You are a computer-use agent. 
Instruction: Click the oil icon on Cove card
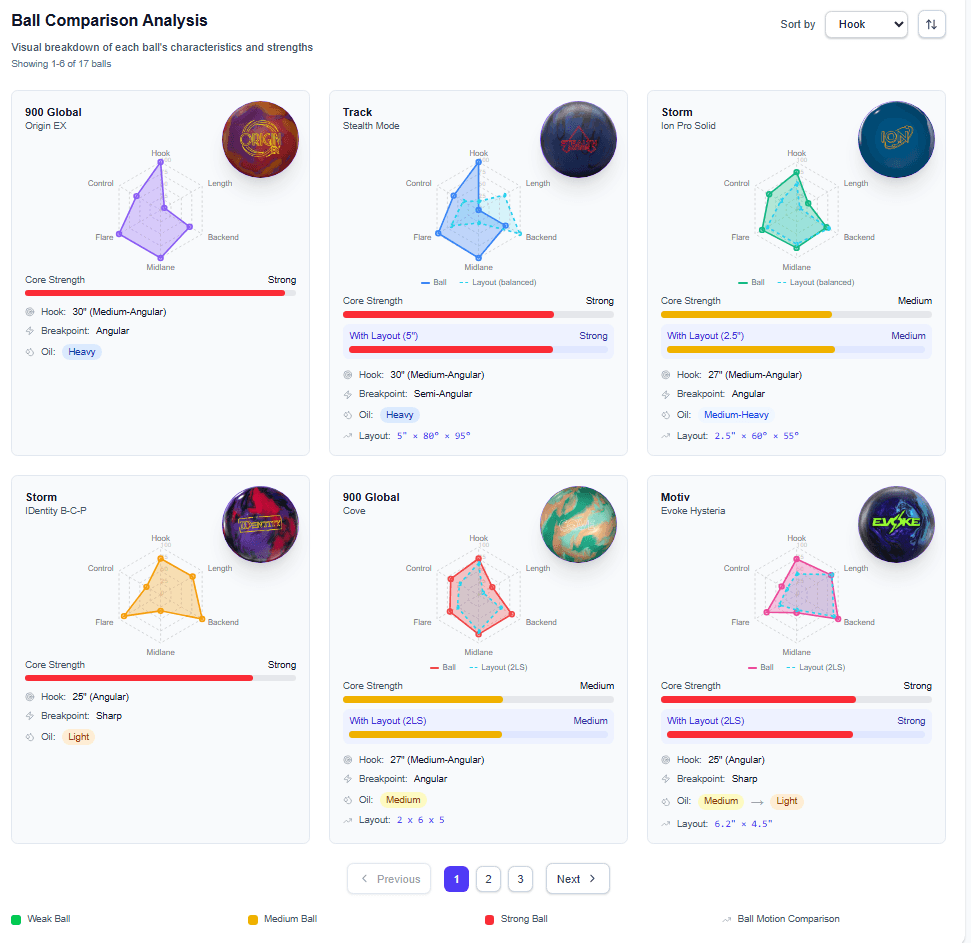348,801
